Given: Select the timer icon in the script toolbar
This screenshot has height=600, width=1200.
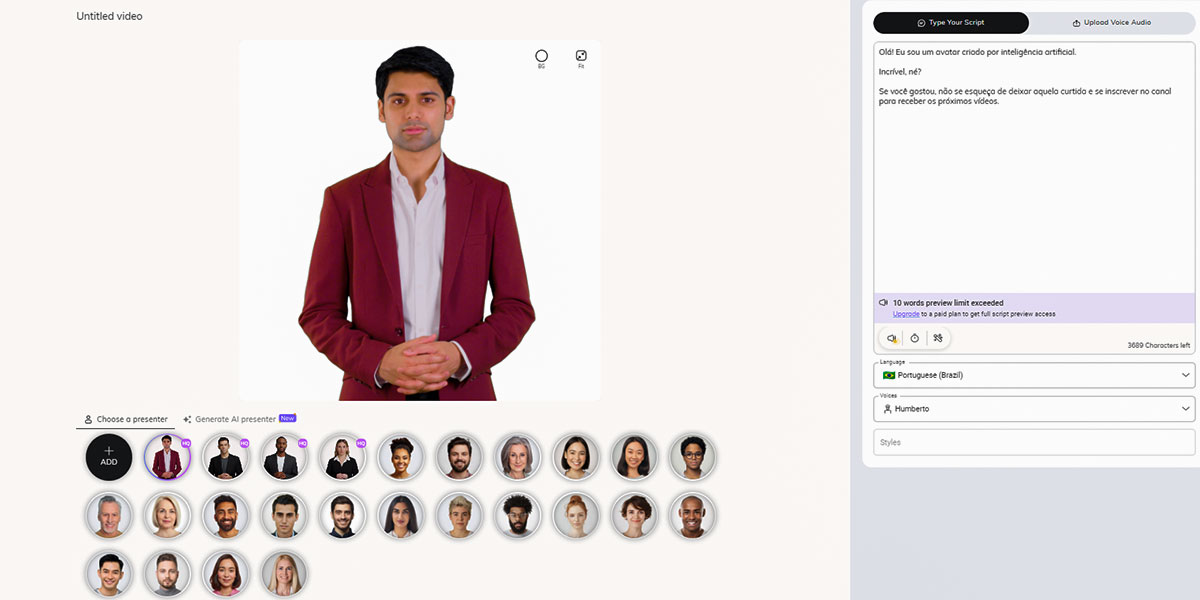Looking at the screenshot, I should pyautogui.click(x=915, y=338).
